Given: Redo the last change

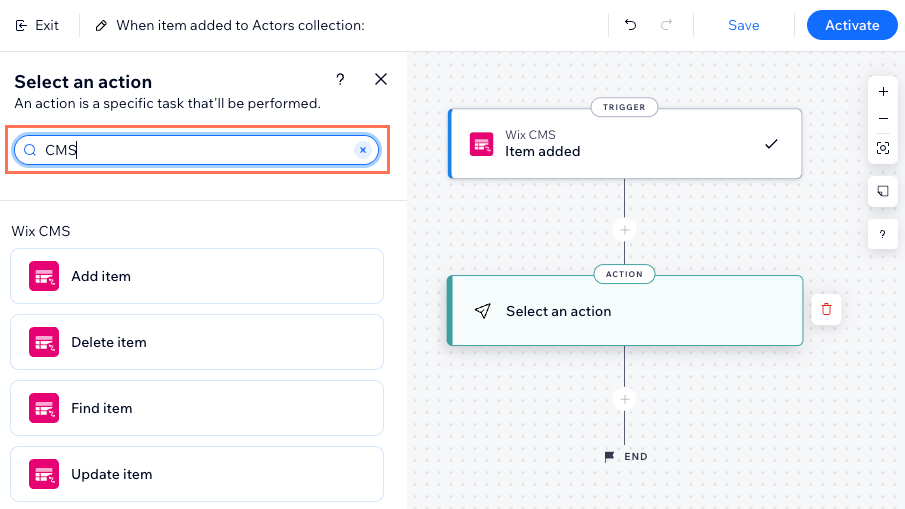Looking at the screenshot, I should (667, 25).
